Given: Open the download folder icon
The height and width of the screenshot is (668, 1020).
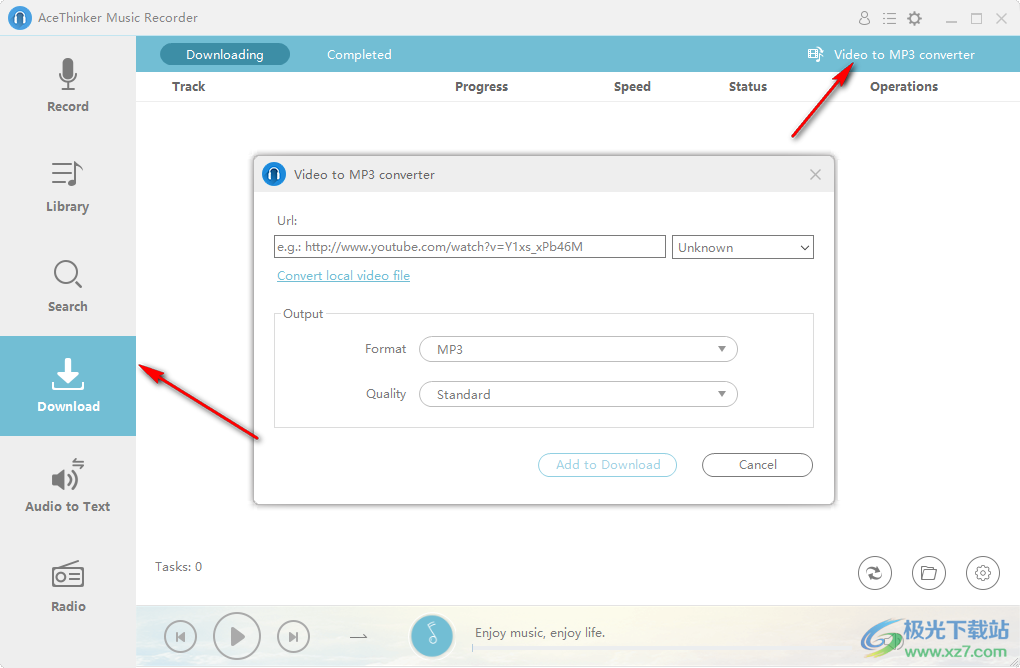Looking at the screenshot, I should click(929, 573).
